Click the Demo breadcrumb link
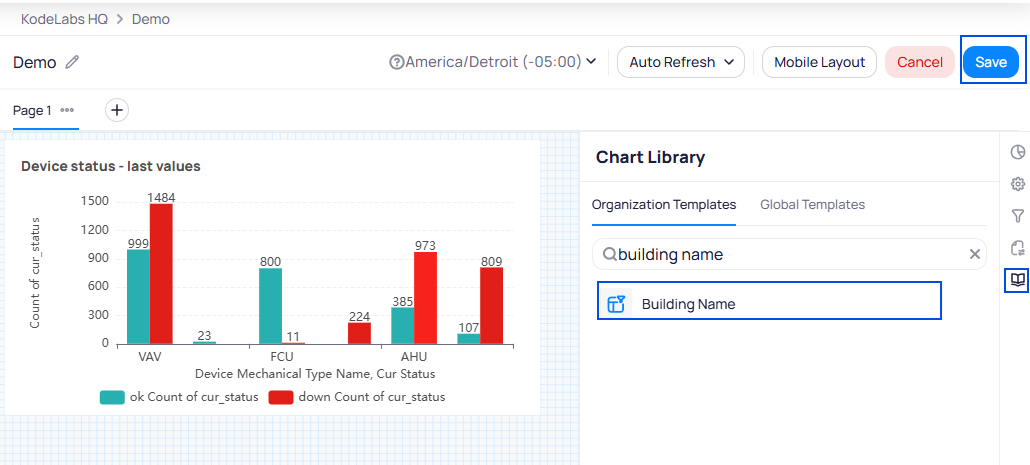1030x465 pixels. pyautogui.click(x=151, y=19)
